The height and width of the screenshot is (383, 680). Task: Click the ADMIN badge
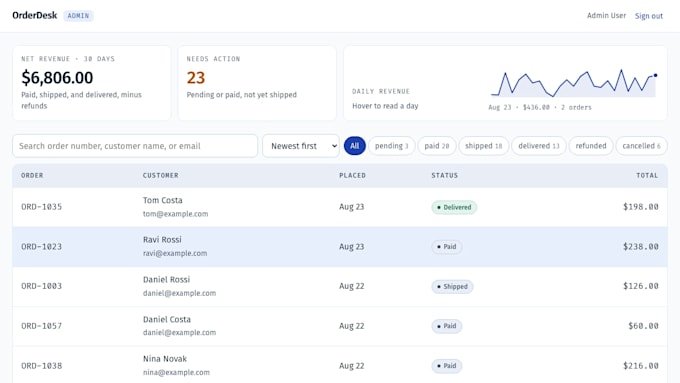tap(78, 16)
